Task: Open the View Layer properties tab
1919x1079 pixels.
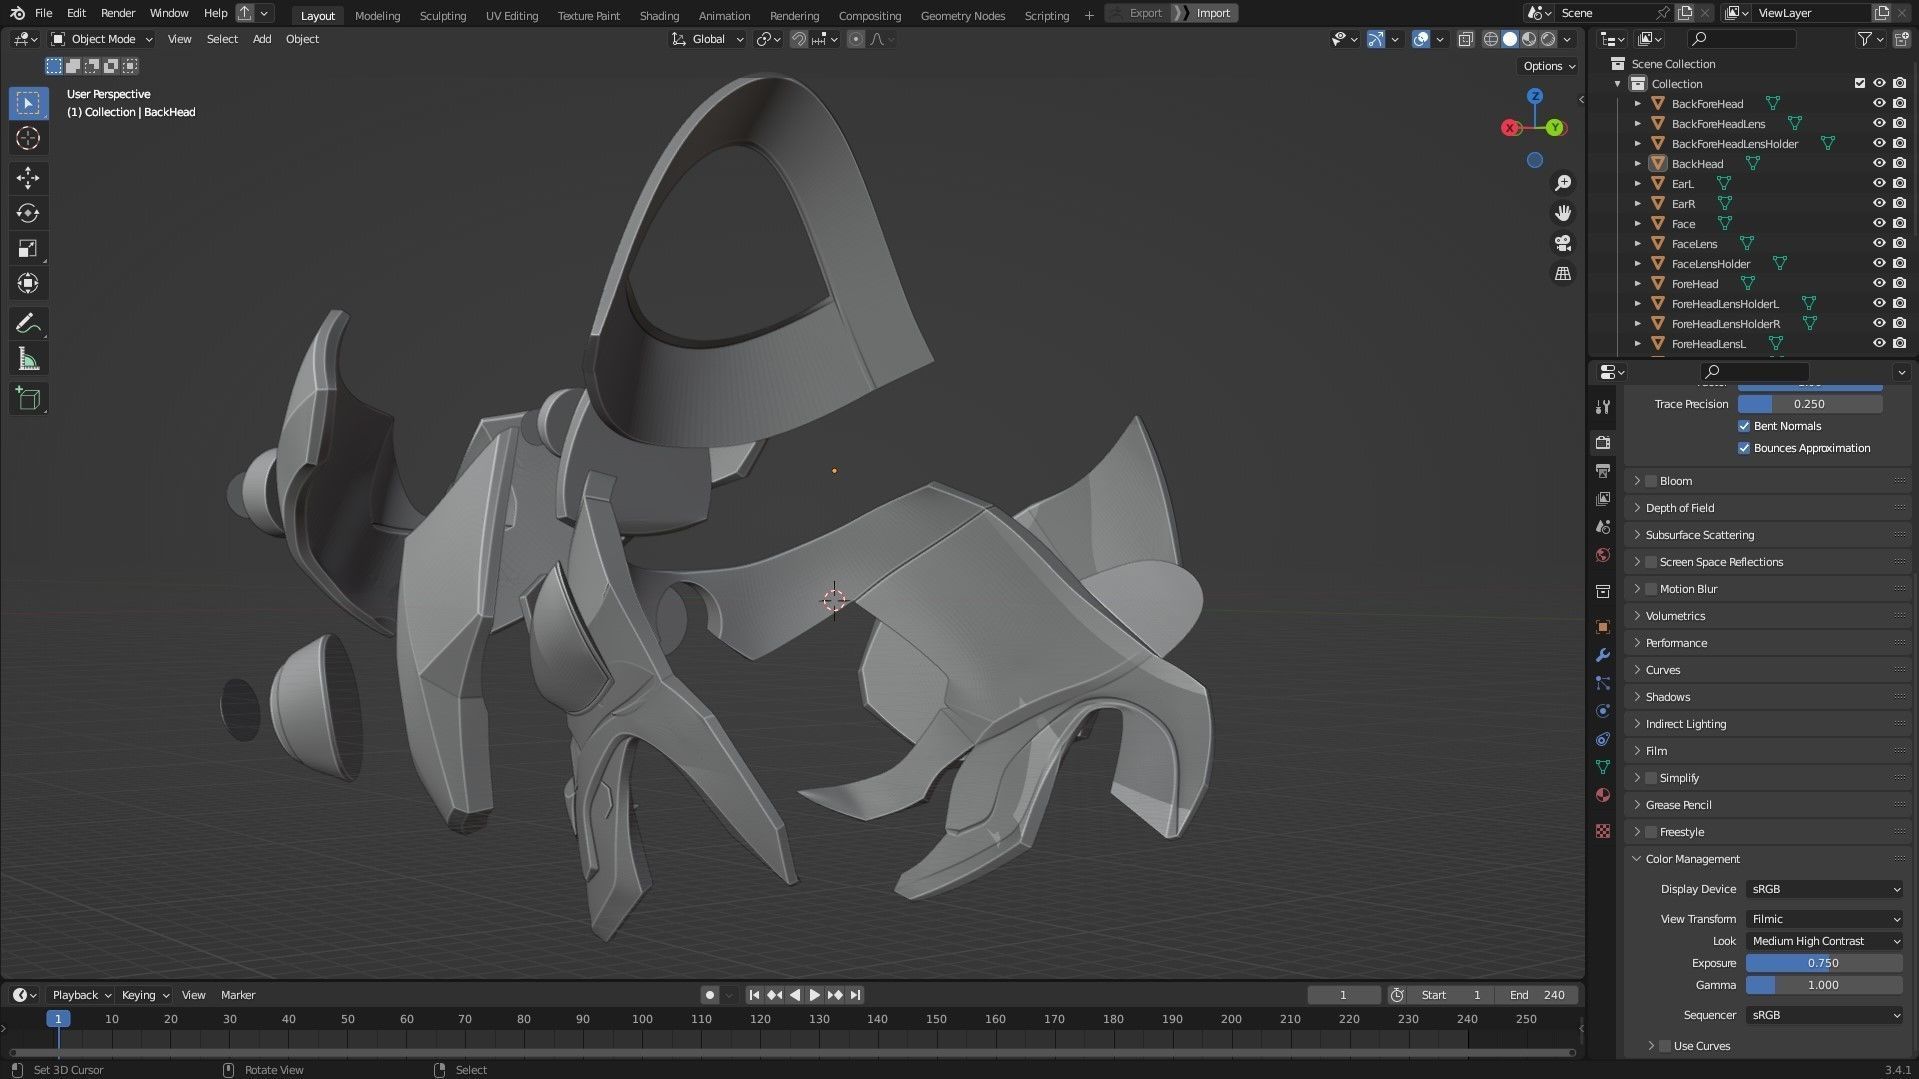Action: click(x=1603, y=498)
